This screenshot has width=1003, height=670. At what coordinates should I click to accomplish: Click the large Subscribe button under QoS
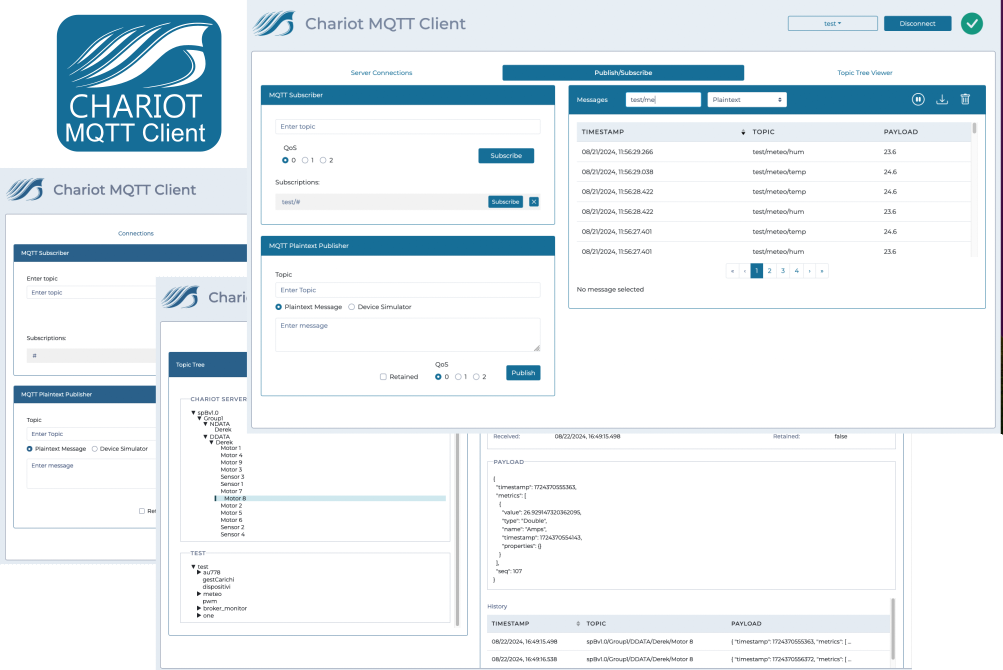506,156
